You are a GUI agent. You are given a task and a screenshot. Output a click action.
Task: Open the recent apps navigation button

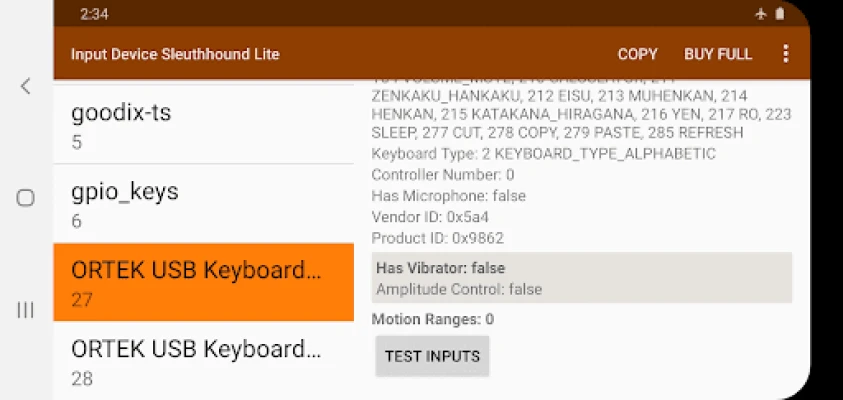pos(26,310)
